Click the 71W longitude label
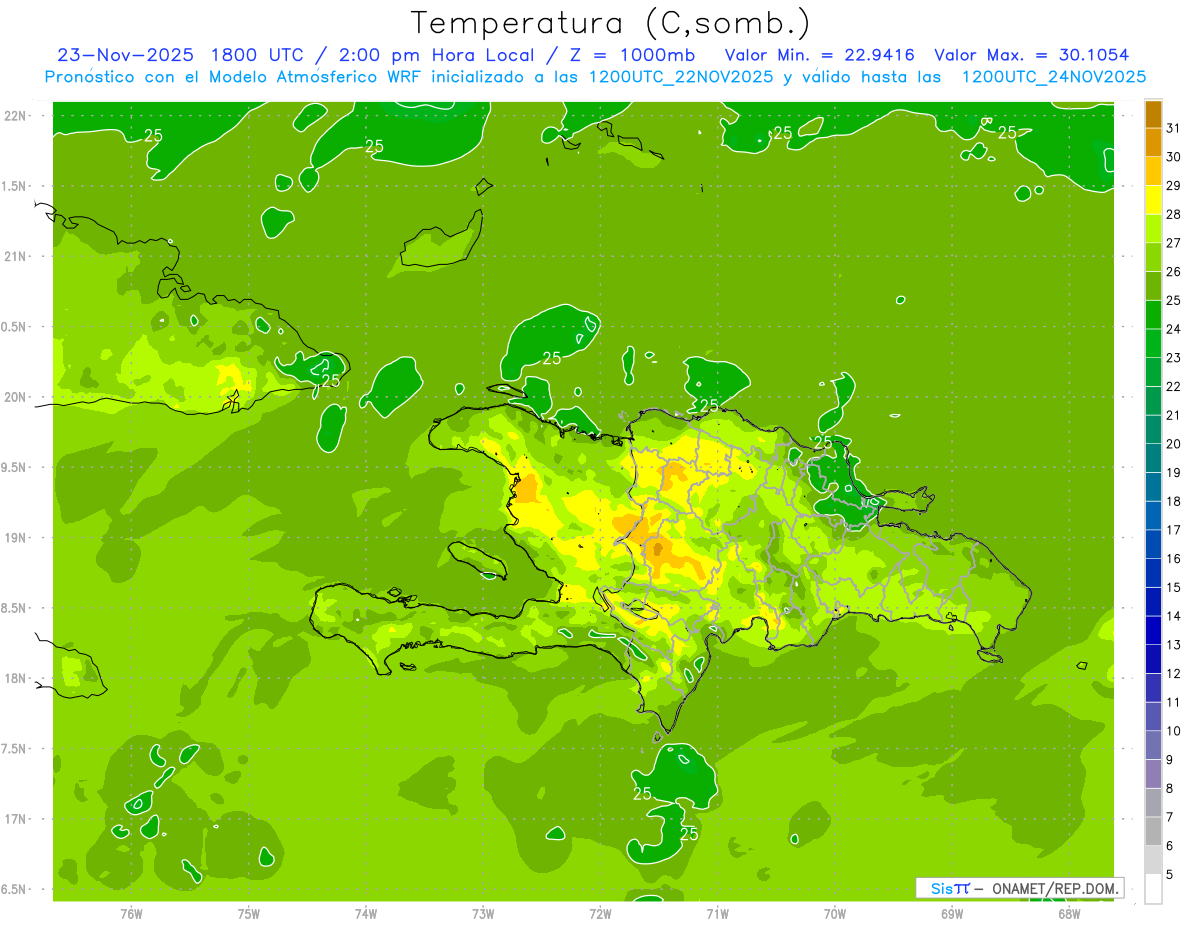Image resolution: width=1200 pixels, height=927 pixels. (x=717, y=914)
